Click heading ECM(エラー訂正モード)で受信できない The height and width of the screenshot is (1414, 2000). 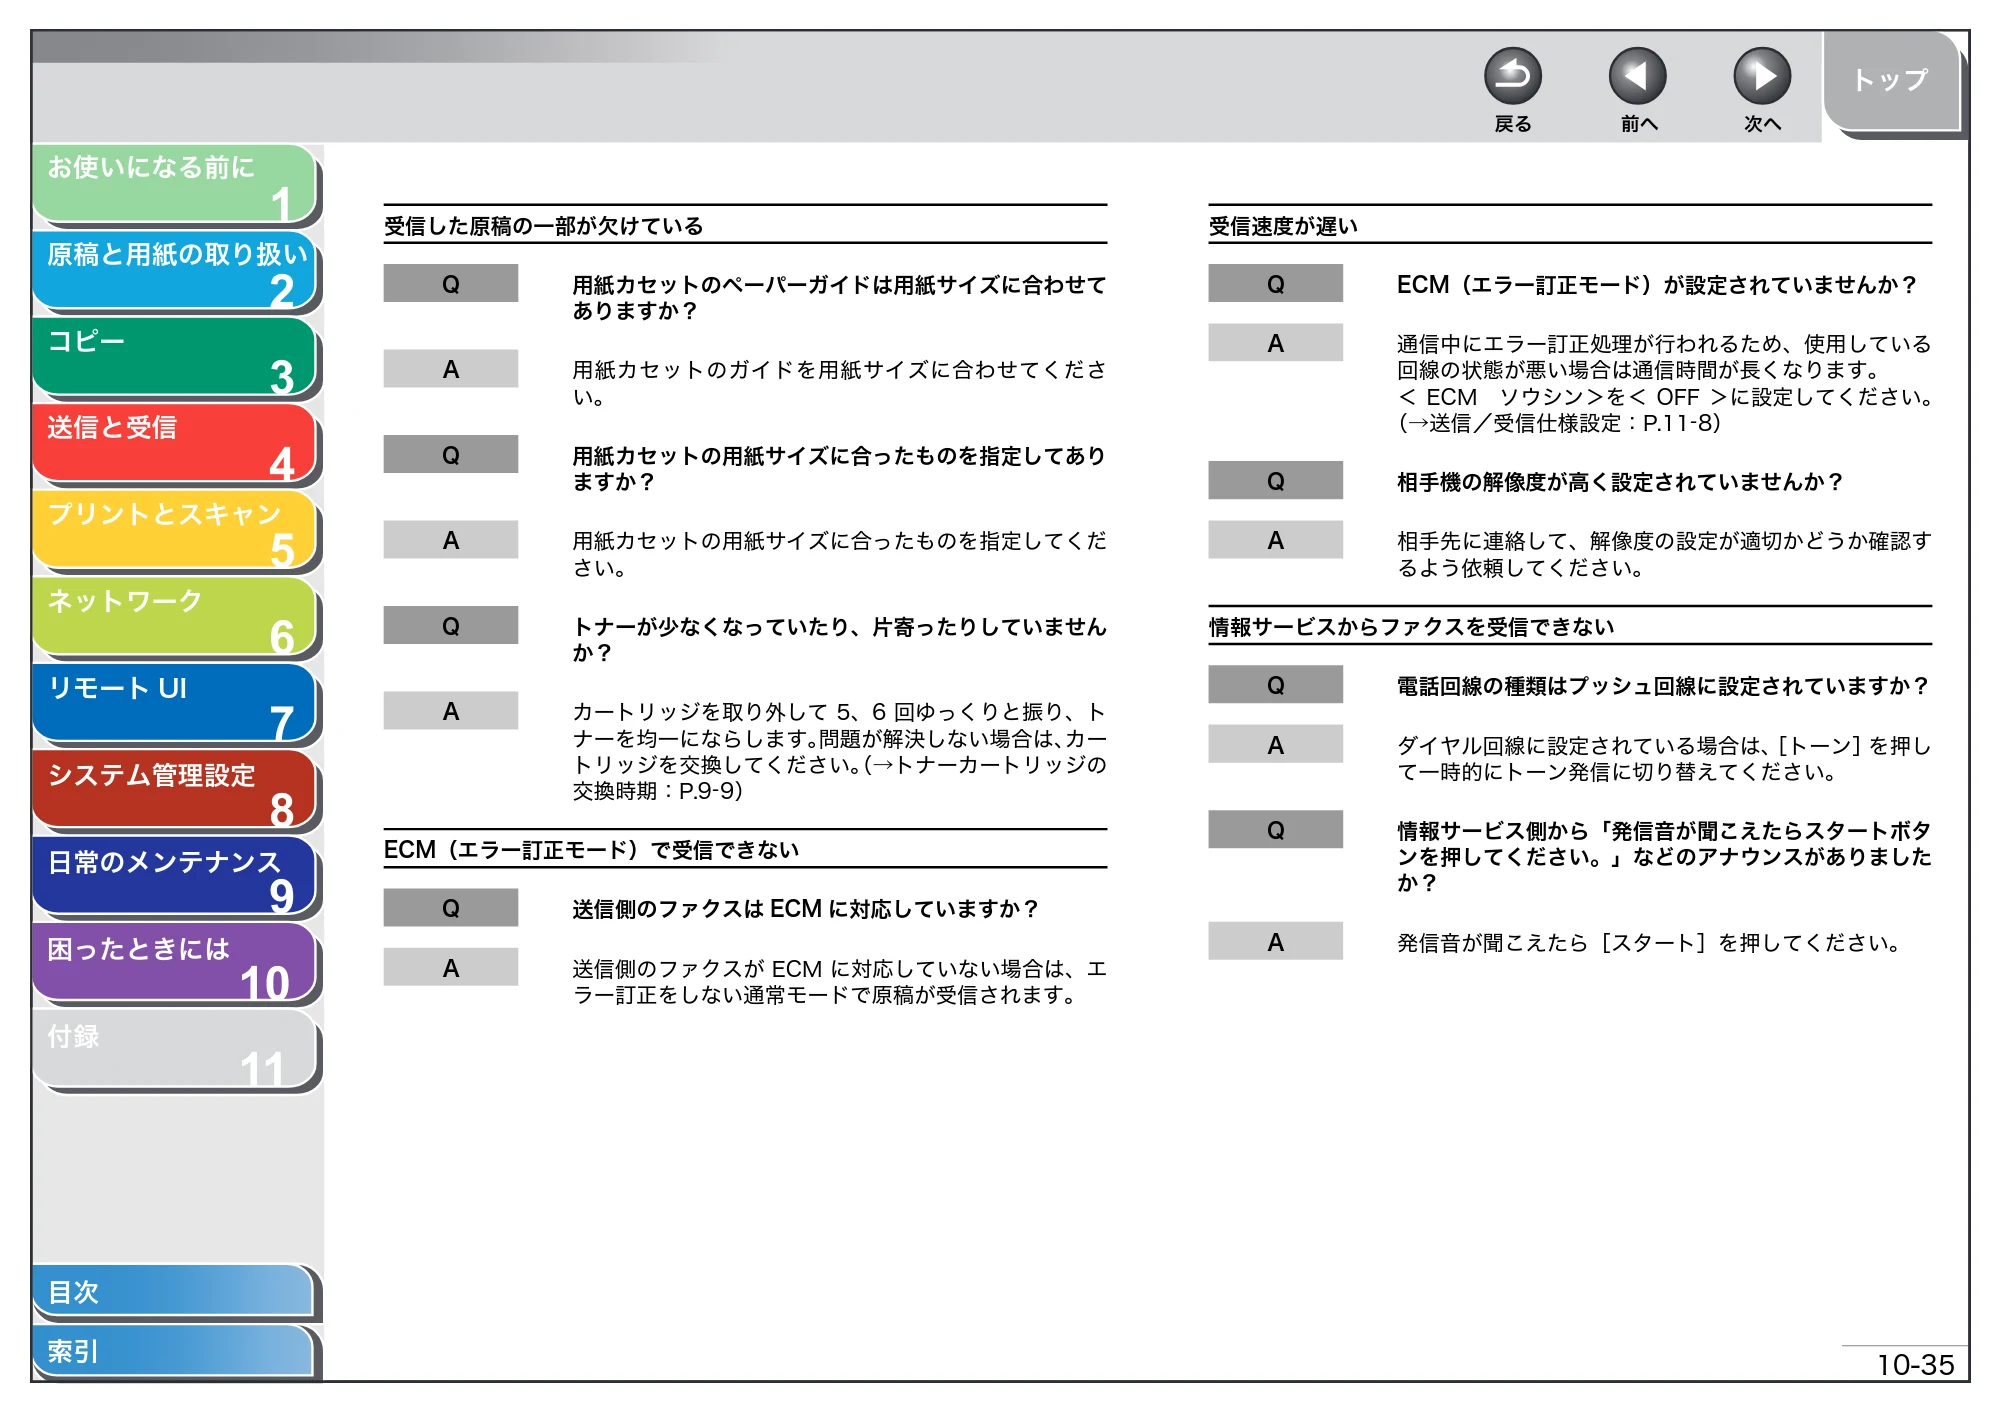591,850
